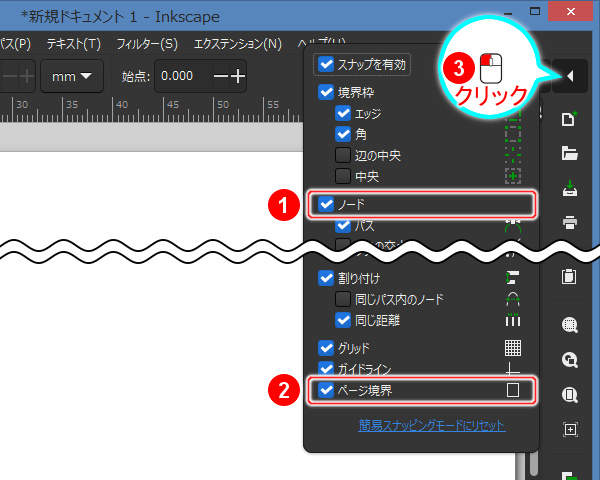Increase 始点 value with plus
Image resolution: width=600 pixels, height=480 pixels.
[x=238, y=76]
